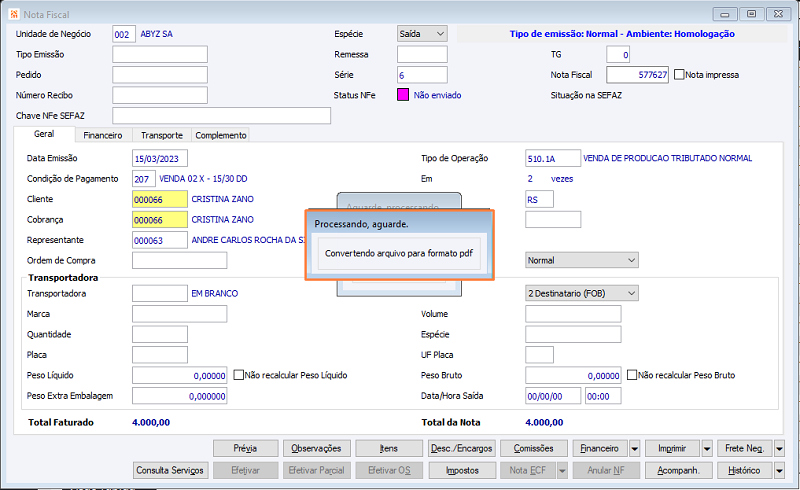Expand the arrow beside Imprimir button
Image resolution: width=800 pixels, height=490 pixels.
click(x=707, y=449)
